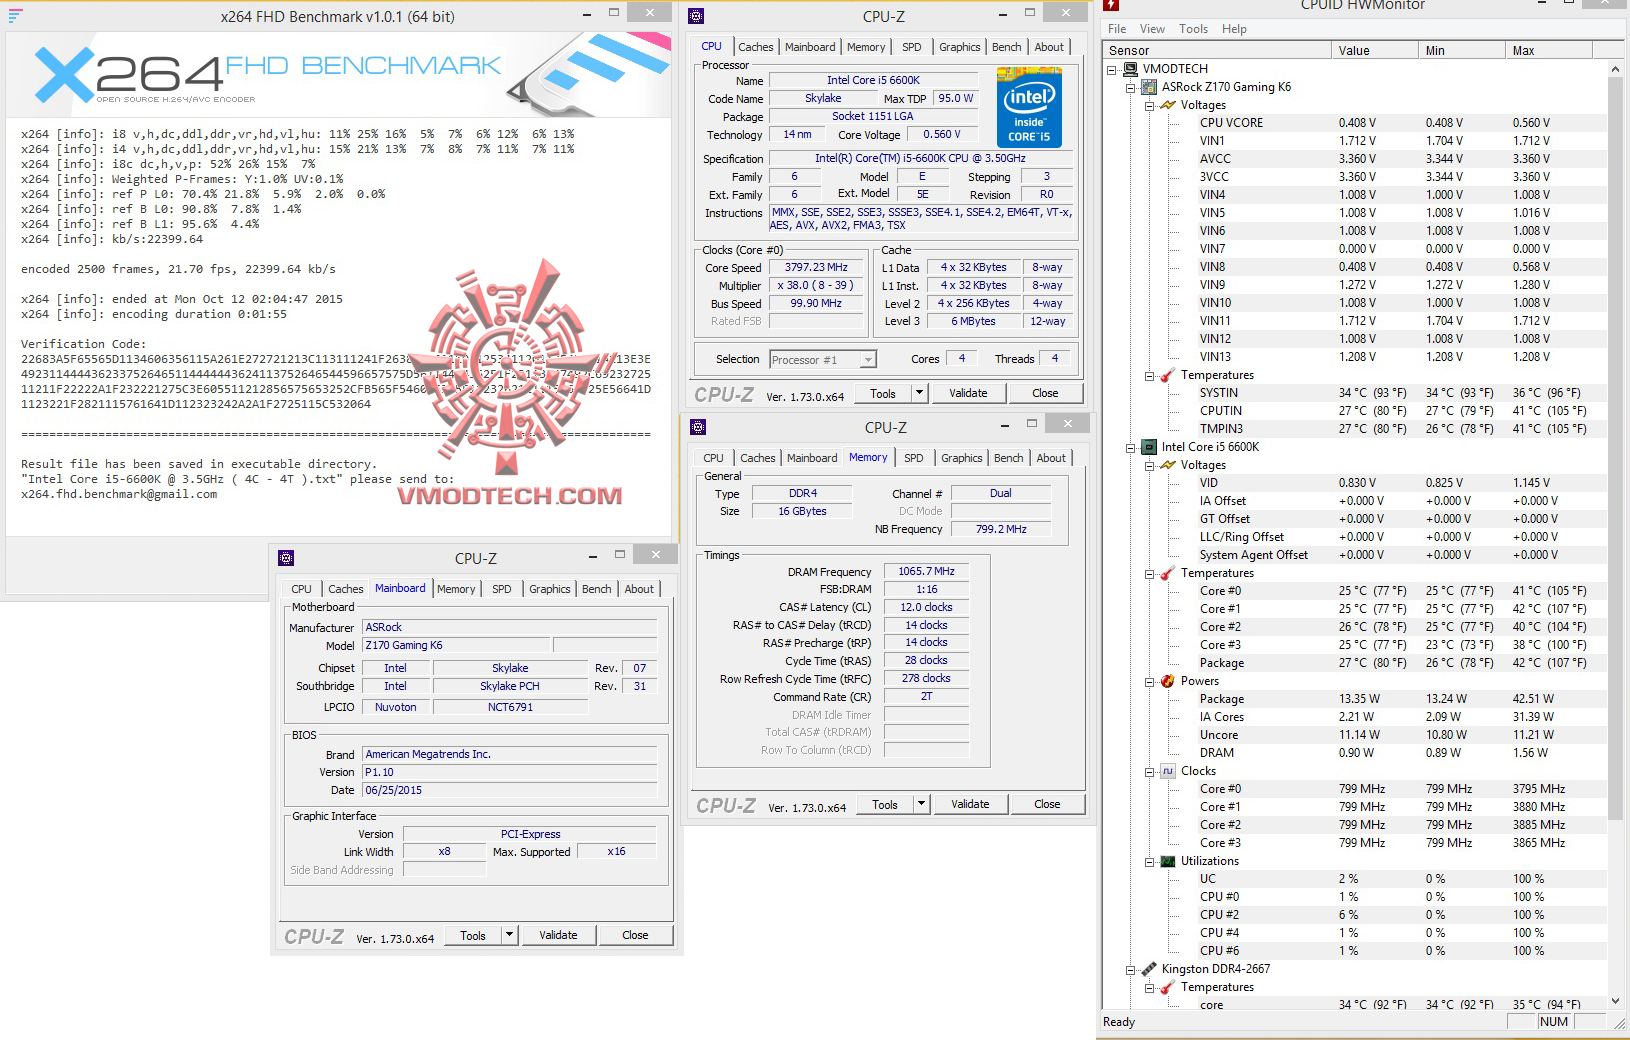Click the DRAM Frequency value 1065.7 MHz
The width and height of the screenshot is (1630, 1040).
926,572
